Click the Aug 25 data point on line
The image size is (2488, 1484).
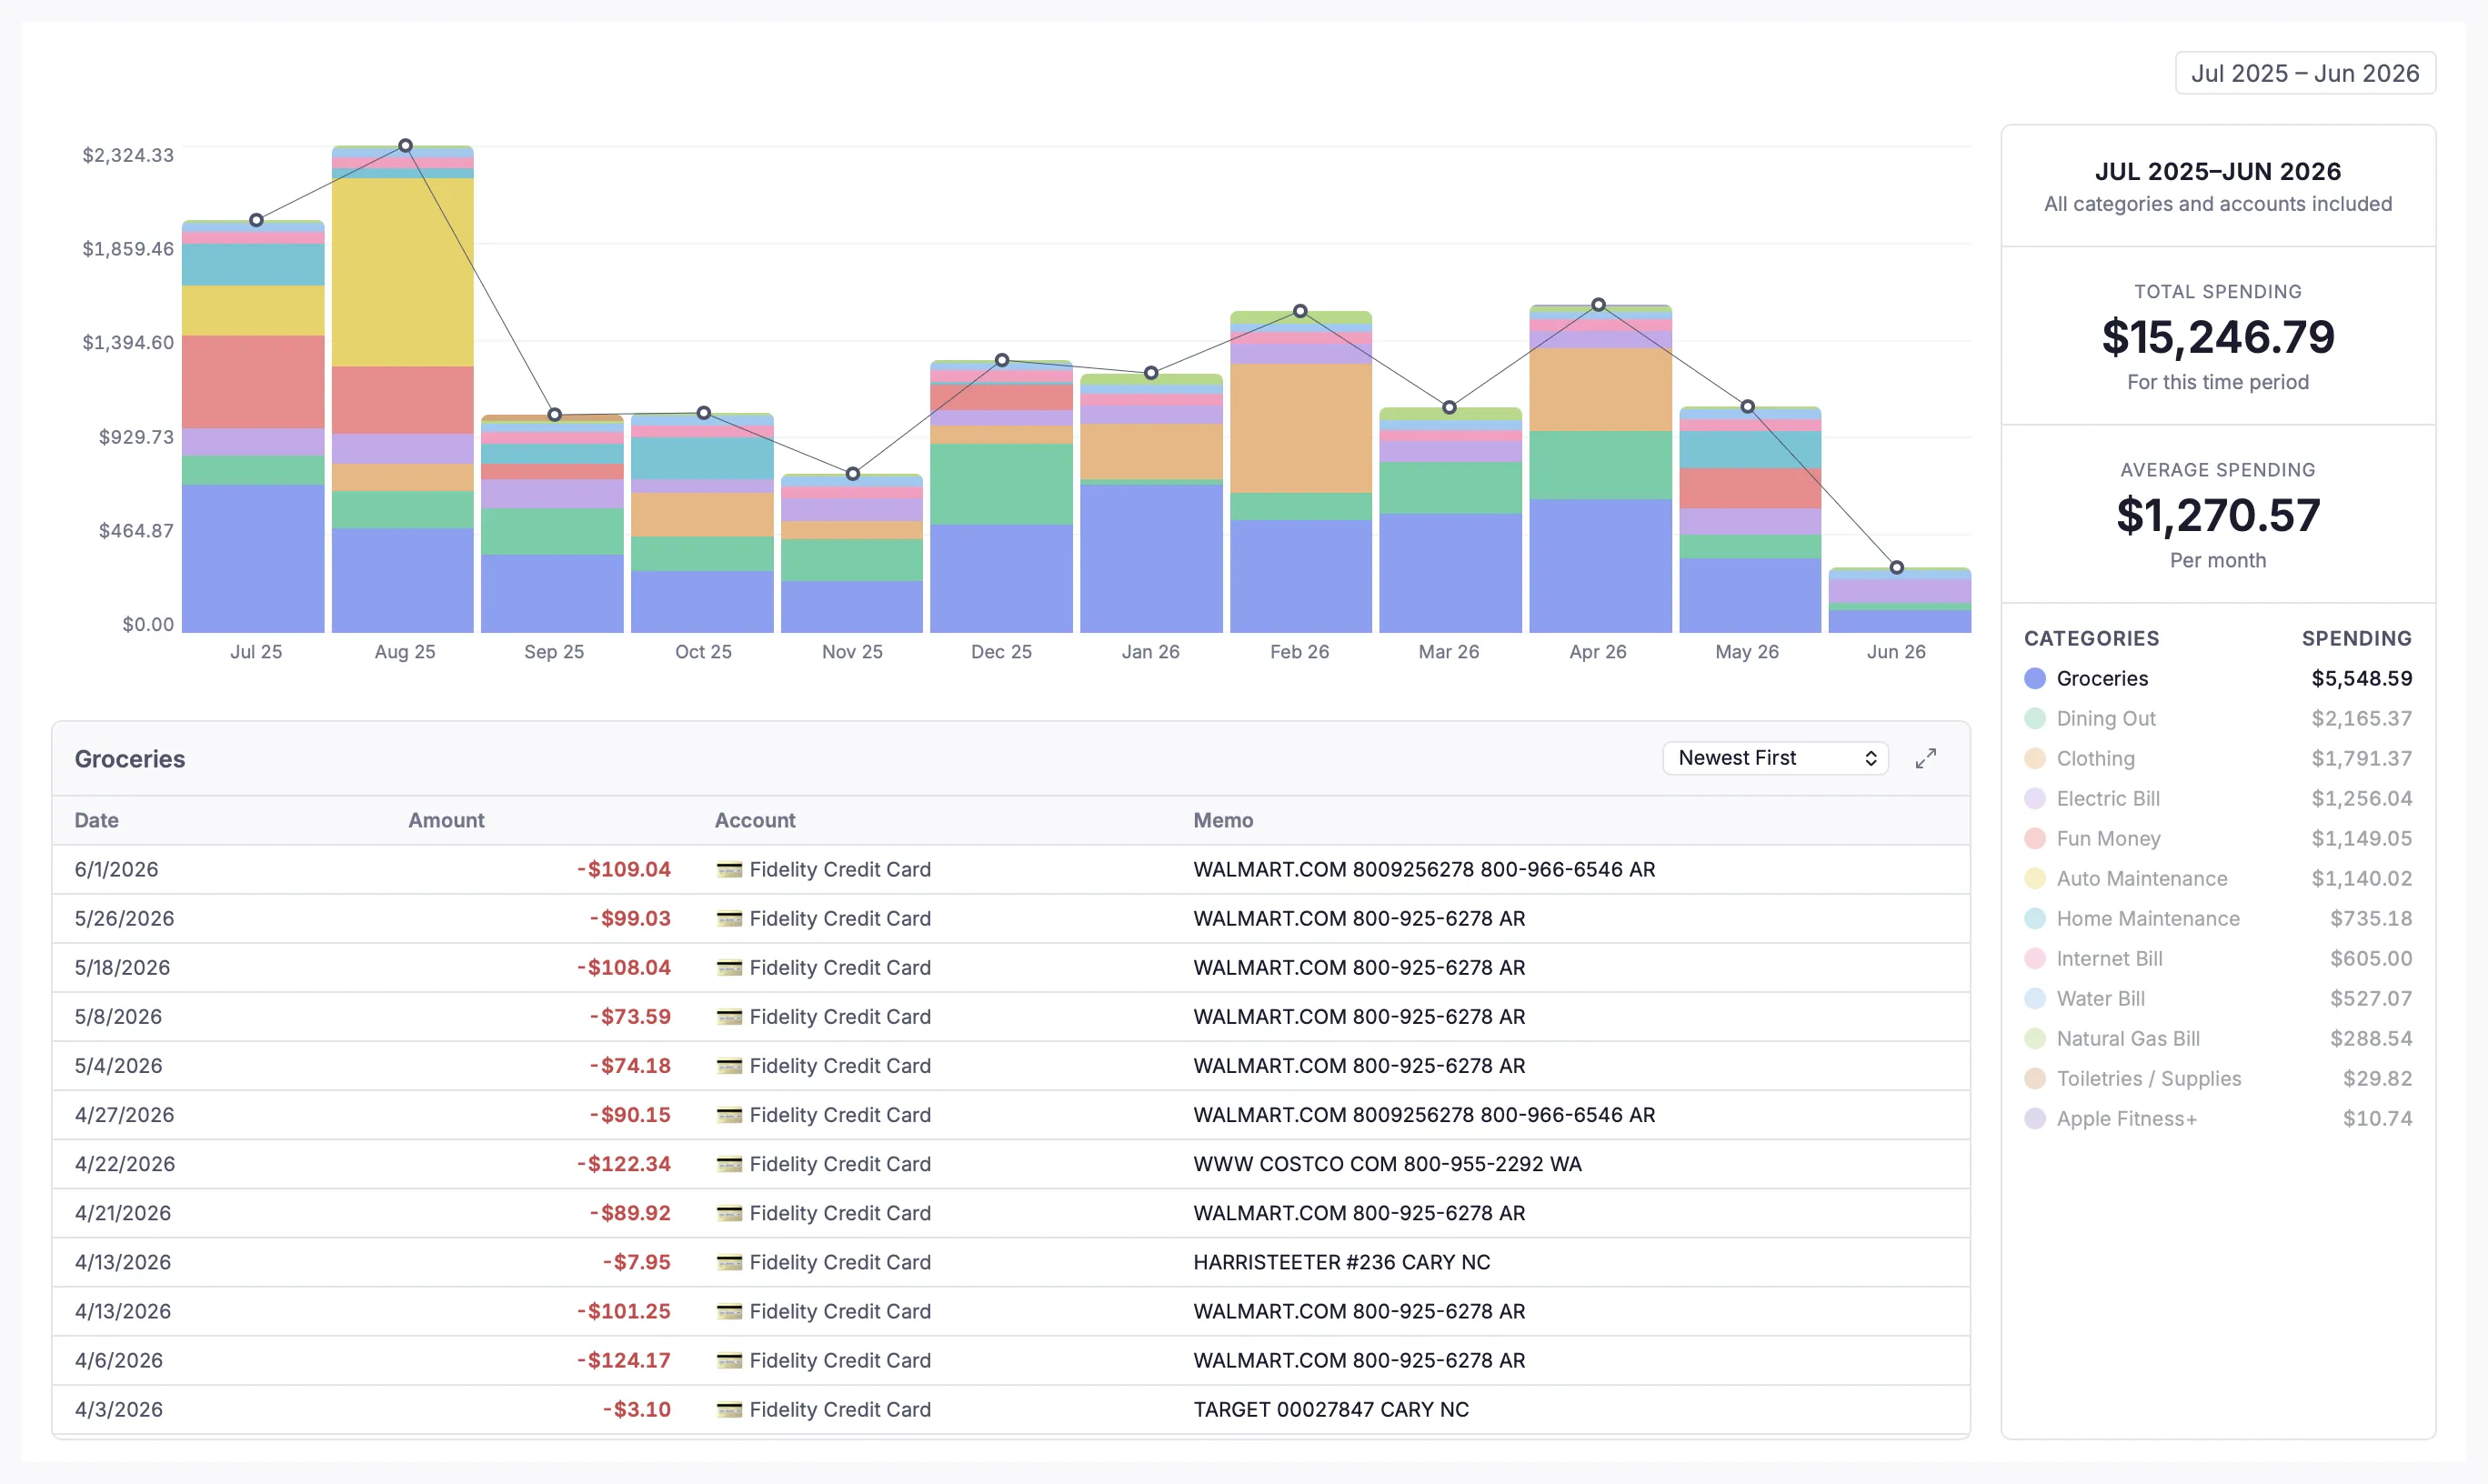(405, 146)
